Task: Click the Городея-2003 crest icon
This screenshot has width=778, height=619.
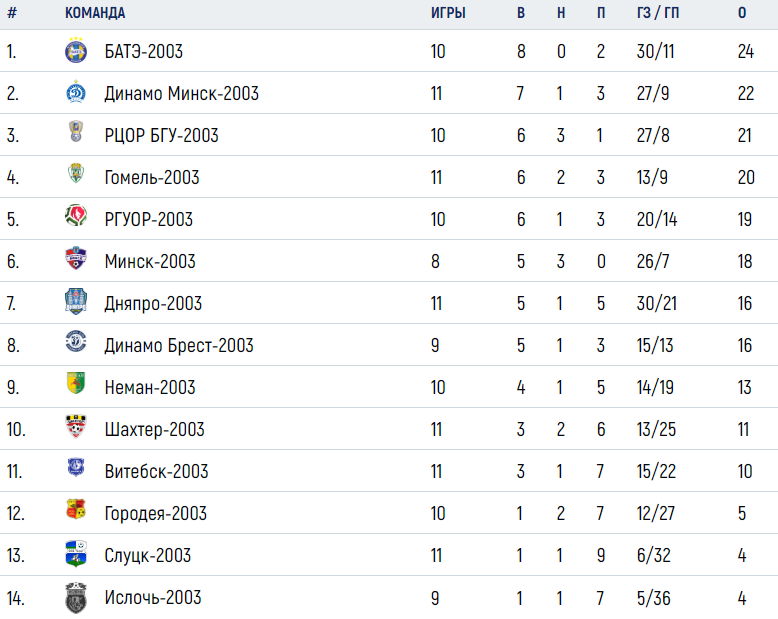Action: coord(76,509)
